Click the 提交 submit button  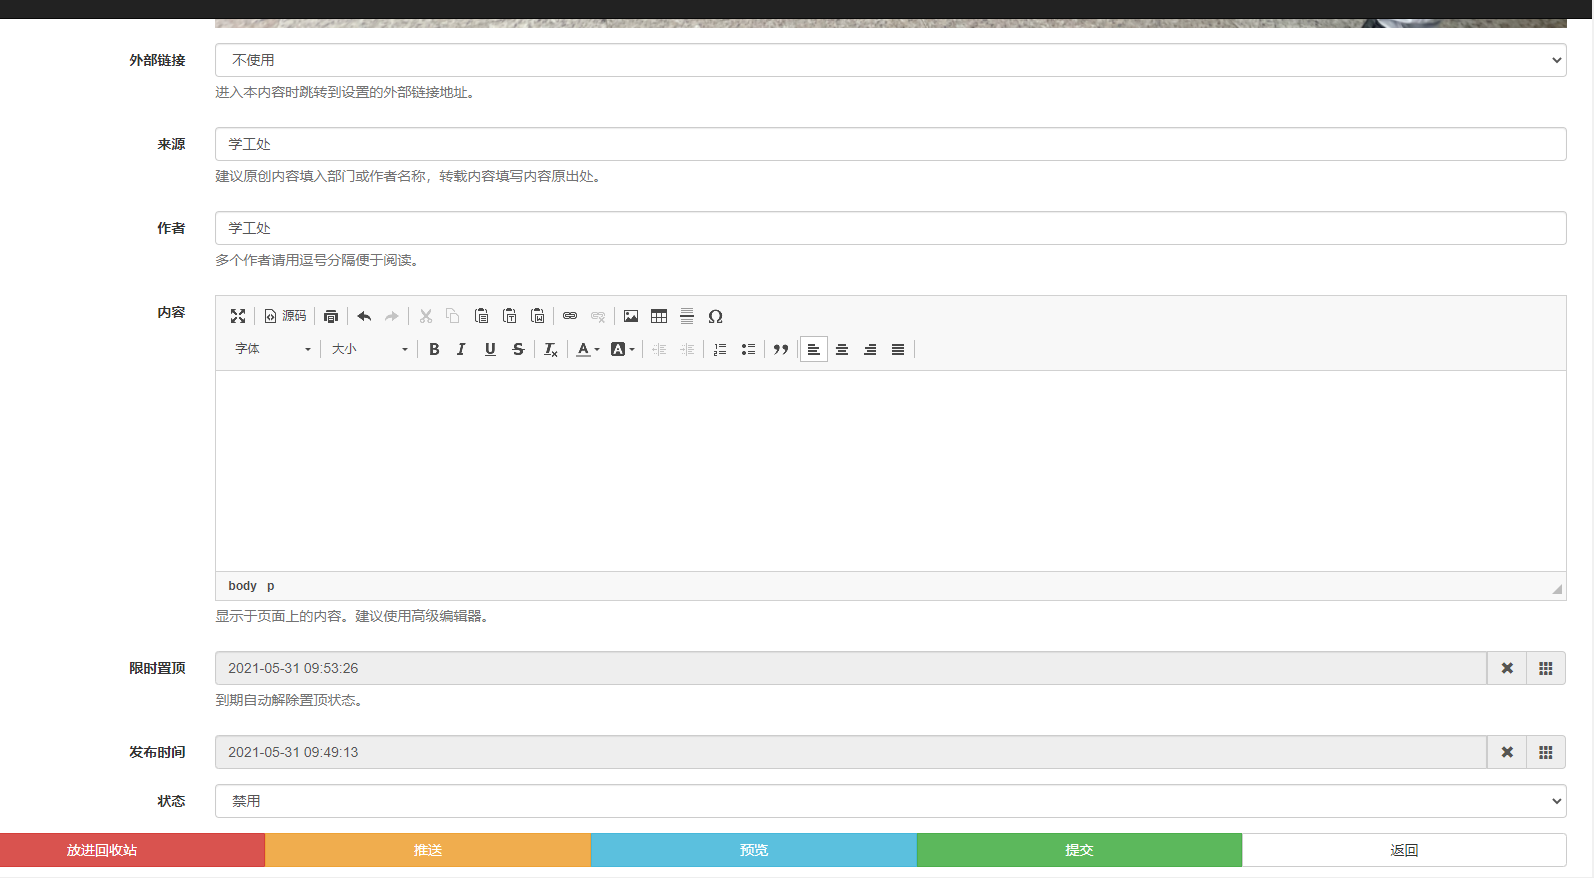[x=1079, y=850]
